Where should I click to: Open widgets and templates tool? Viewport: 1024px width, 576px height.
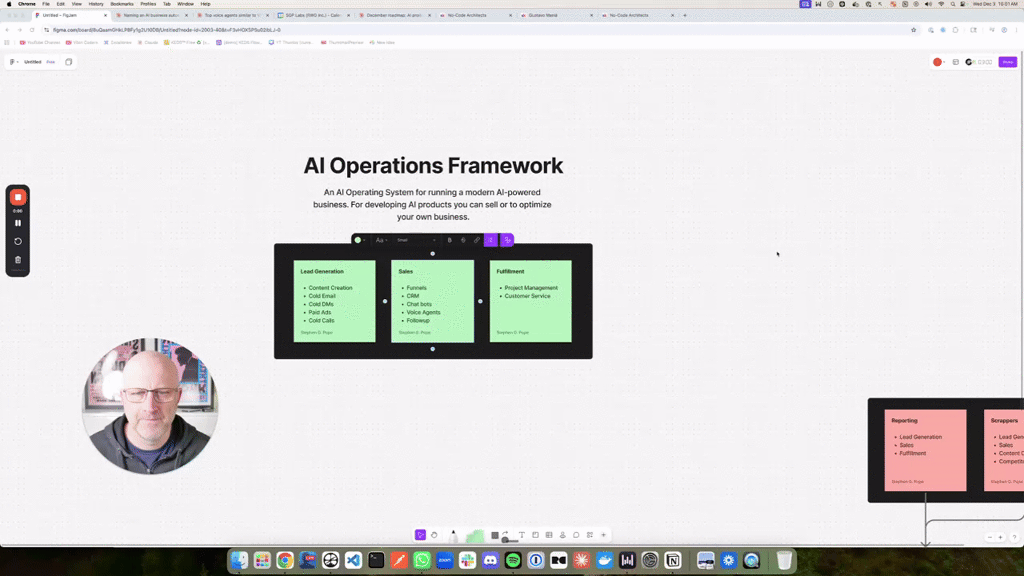[x=590, y=535]
